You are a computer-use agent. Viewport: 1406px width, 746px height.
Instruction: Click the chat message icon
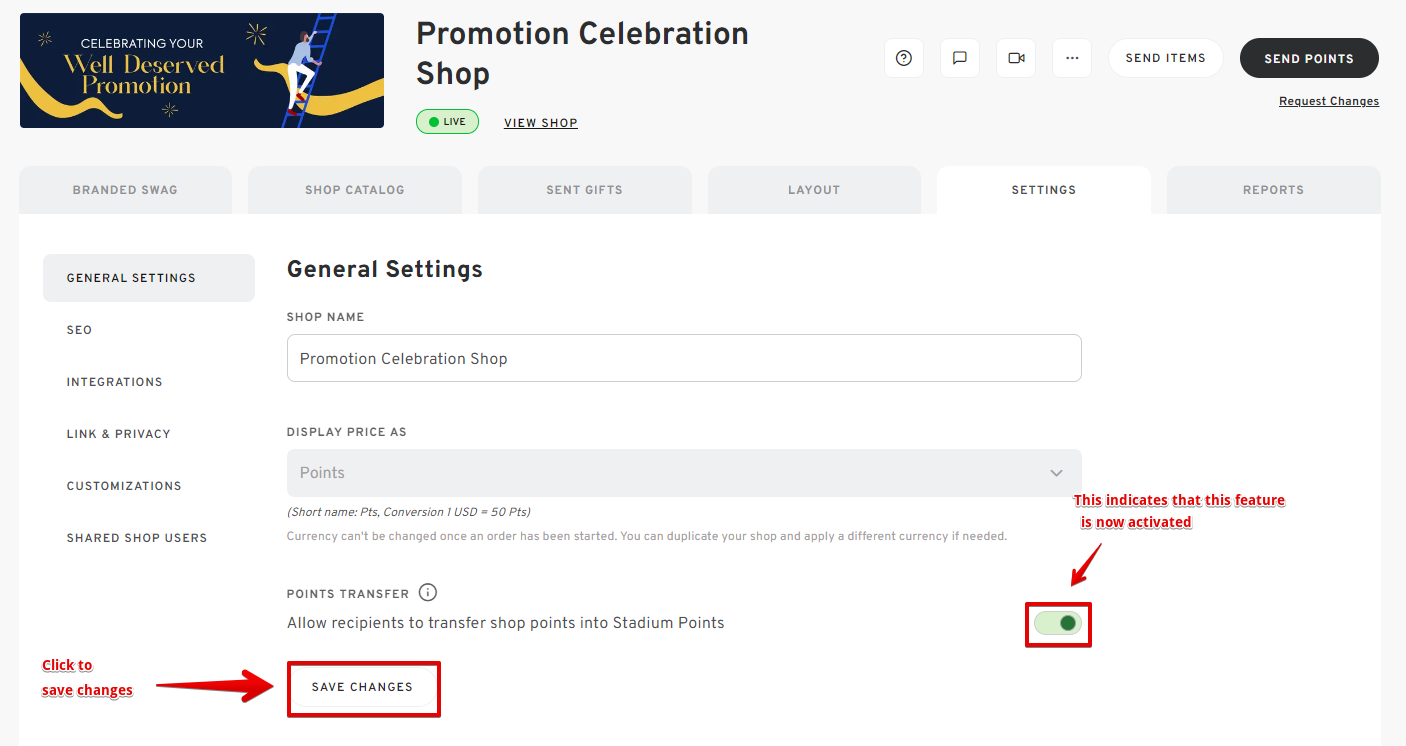[x=960, y=58]
